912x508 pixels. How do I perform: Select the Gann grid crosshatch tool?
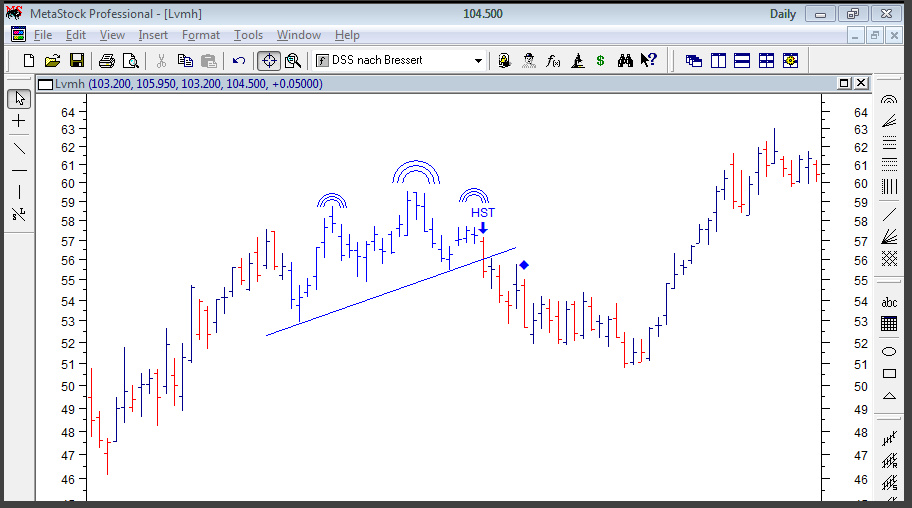point(889,258)
